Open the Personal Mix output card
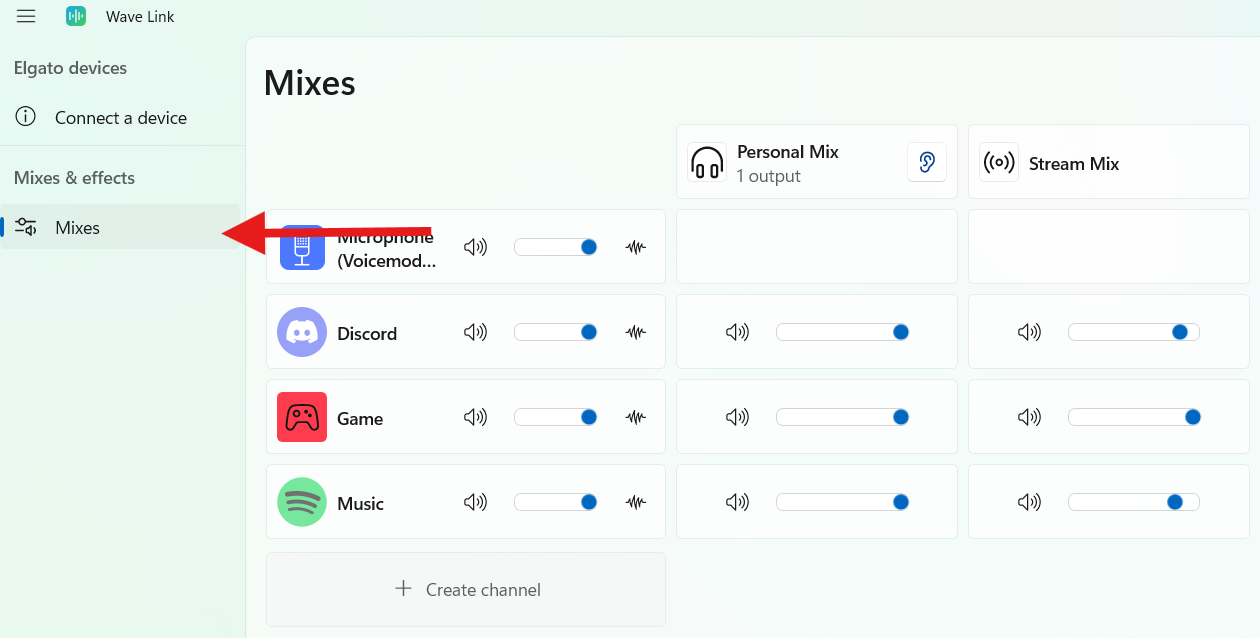The image size is (1260, 638). (x=790, y=163)
